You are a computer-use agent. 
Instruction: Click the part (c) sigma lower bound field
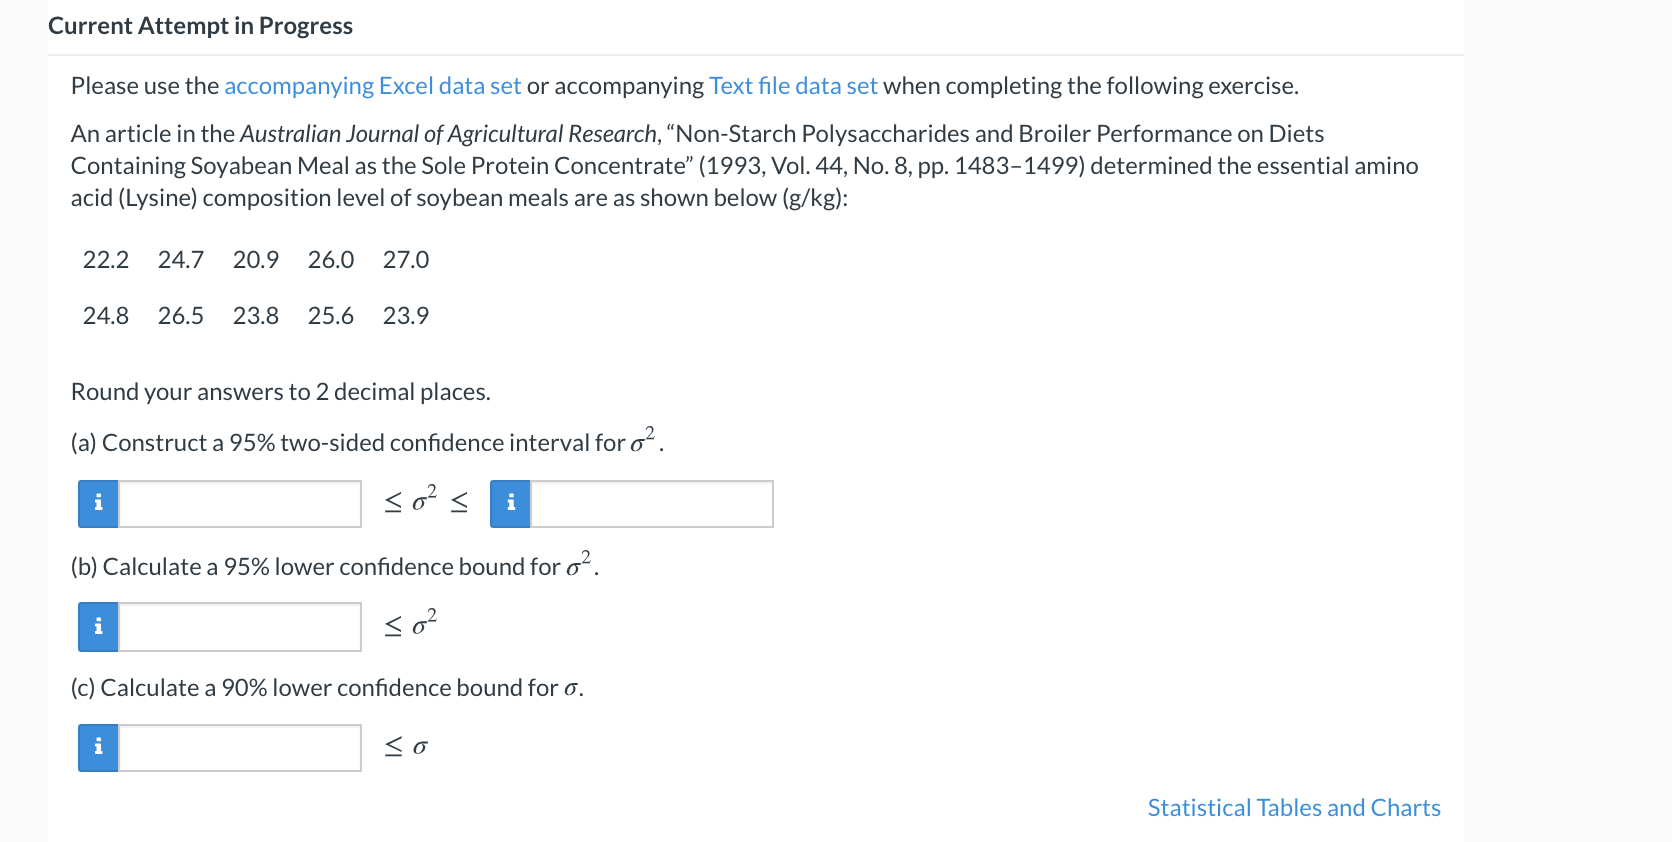[240, 748]
